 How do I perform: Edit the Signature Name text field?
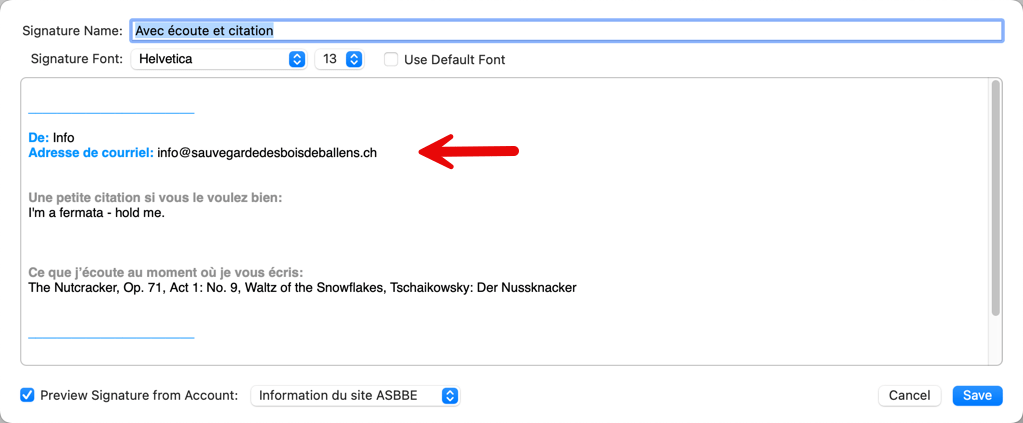tap(566, 31)
